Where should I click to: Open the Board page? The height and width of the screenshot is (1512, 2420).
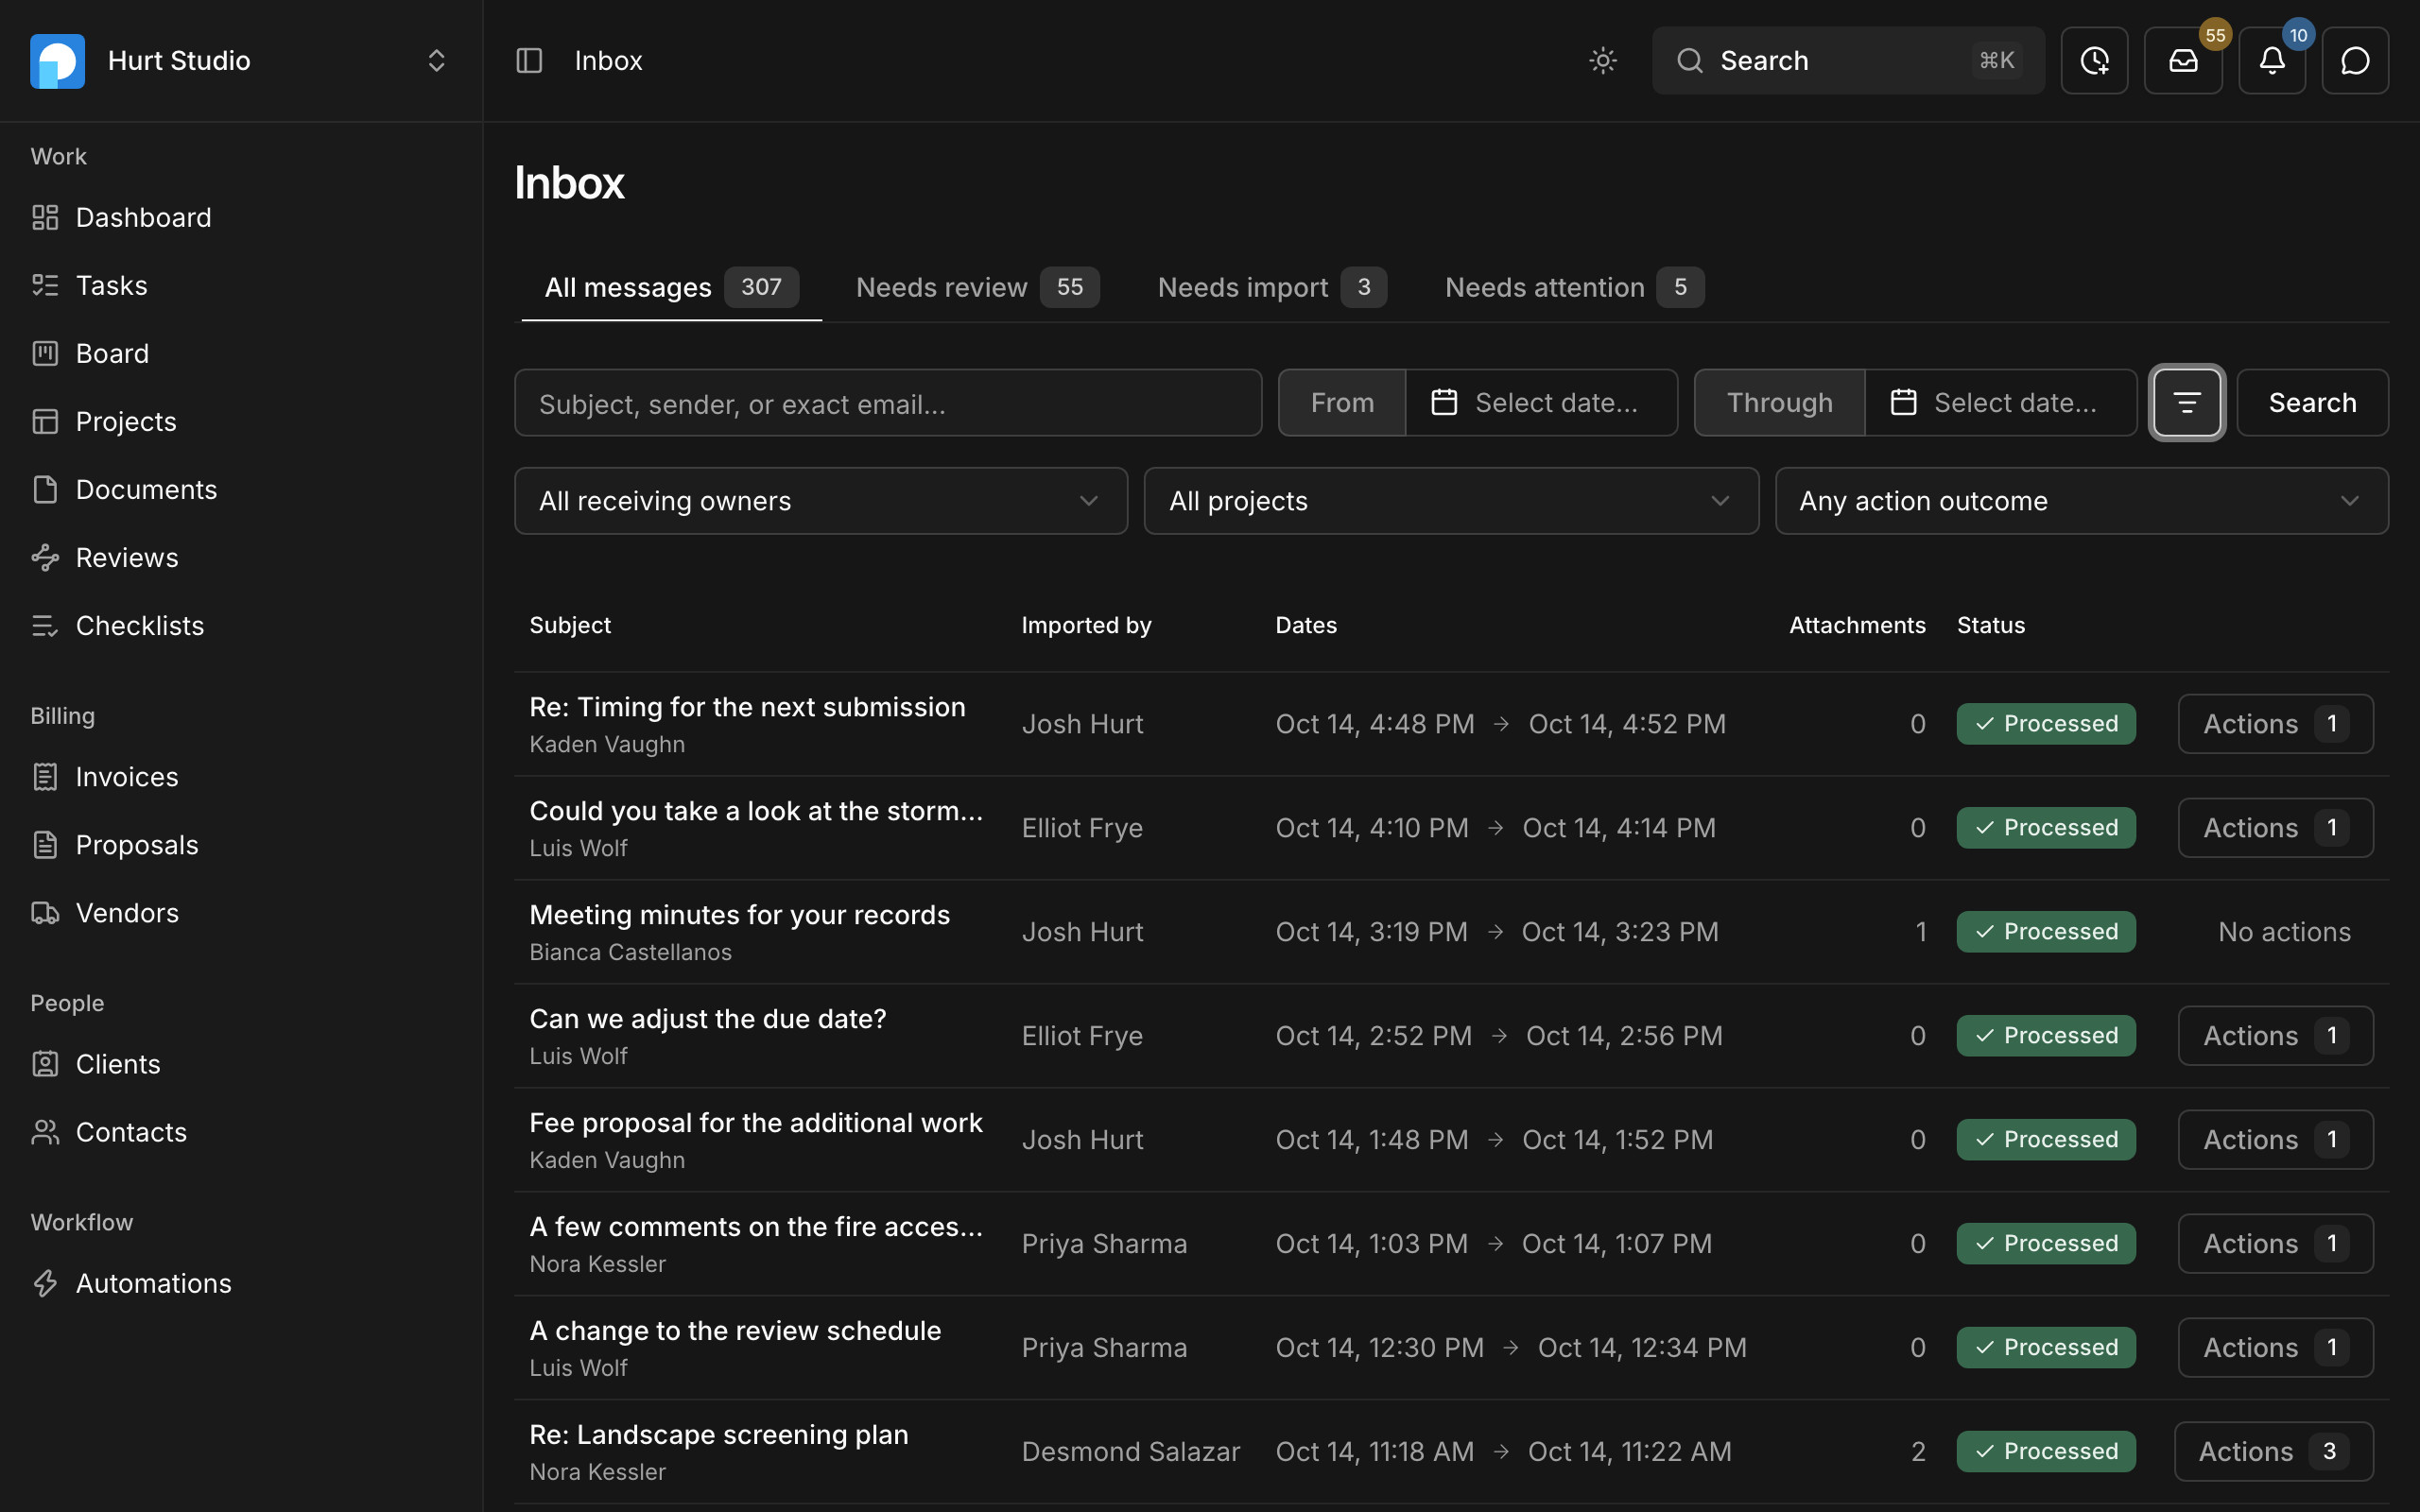tap(241, 353)
